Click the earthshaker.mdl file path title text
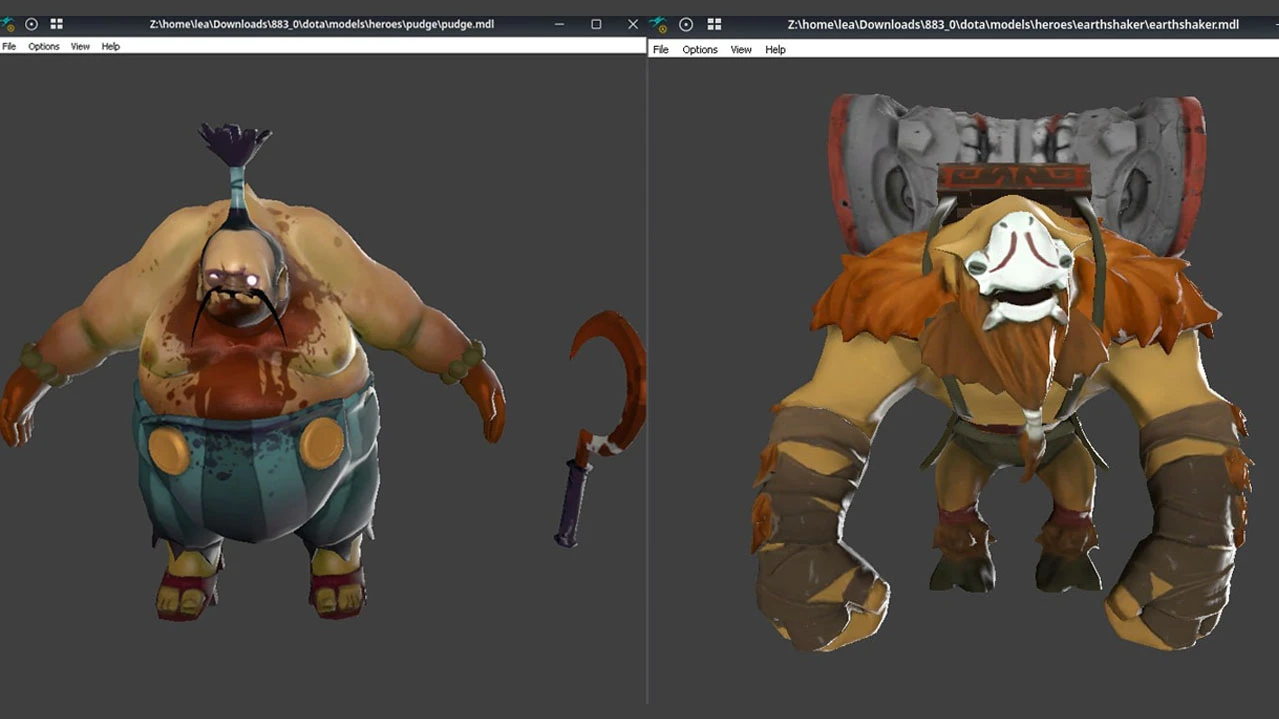 coord(1013,24)
